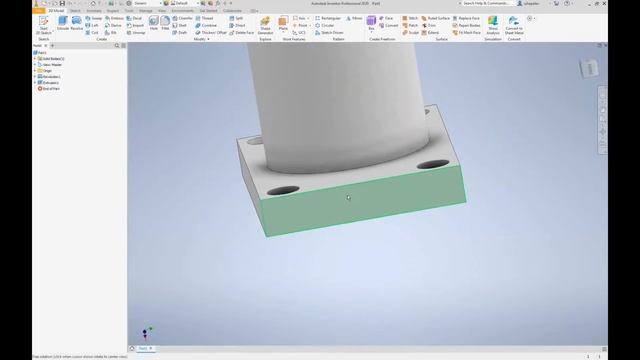Start a 2D Sketch
Screen dimensions: 640x360
(44, 25)
